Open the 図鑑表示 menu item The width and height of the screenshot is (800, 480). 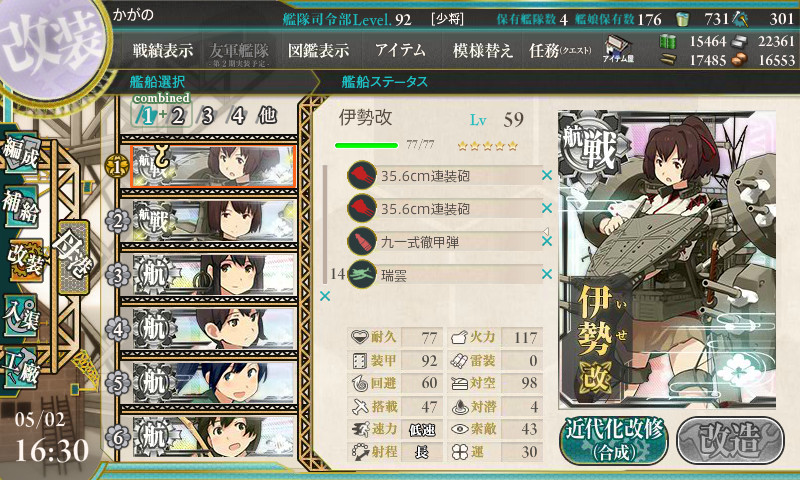coord(318,50)
